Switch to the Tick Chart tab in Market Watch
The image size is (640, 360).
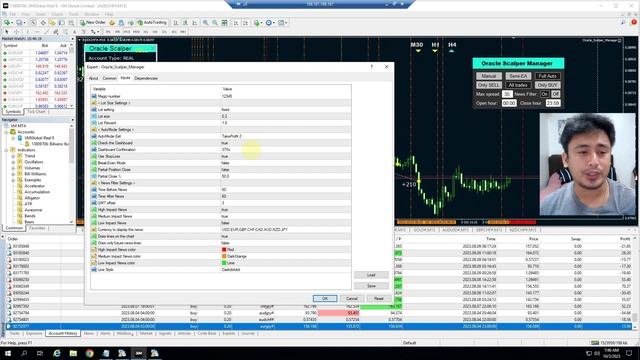[37, 111]
